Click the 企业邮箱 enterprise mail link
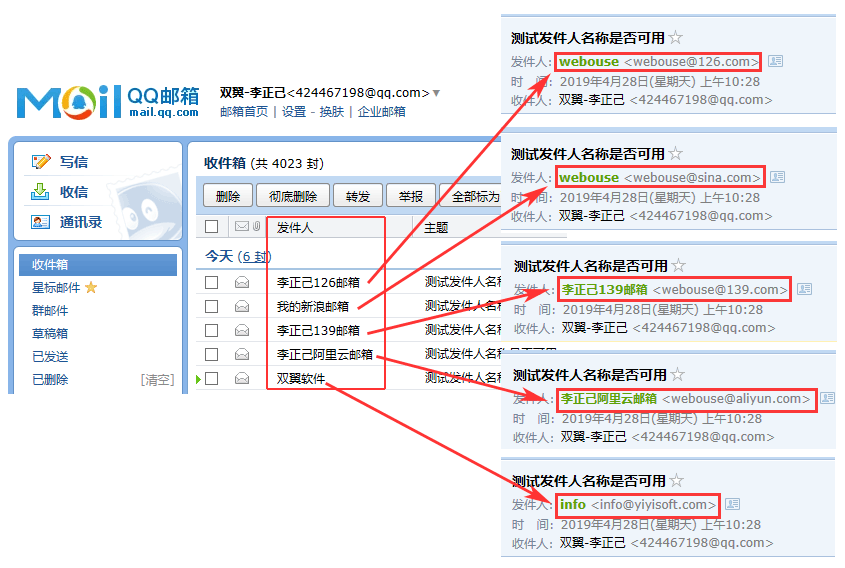 [x=382, y=112]
